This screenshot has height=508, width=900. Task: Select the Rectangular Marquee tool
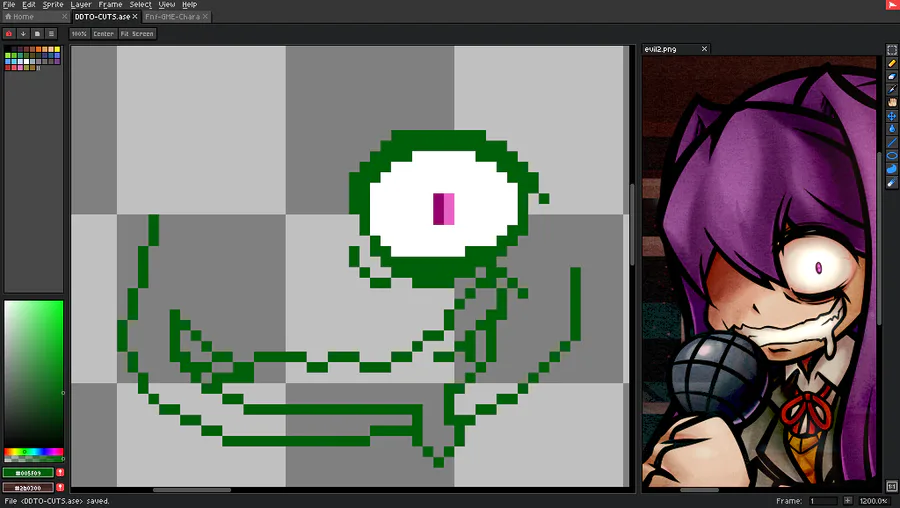pos(891,50)
